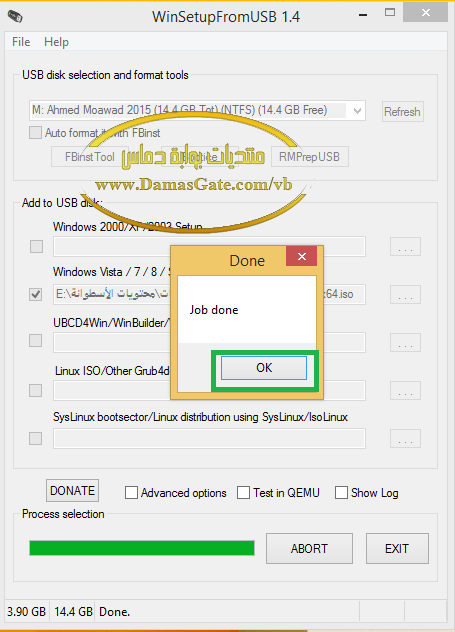Click the green process progress bar
Image resolution: width=455 pixels, height=632 pixels.
point(142,548)
